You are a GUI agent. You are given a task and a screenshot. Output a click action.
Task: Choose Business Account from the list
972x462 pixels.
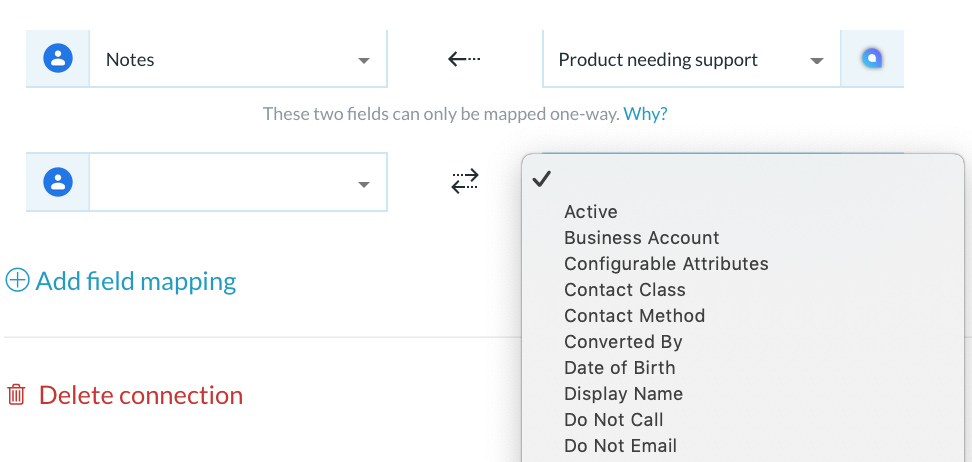(x=642, y=238)
